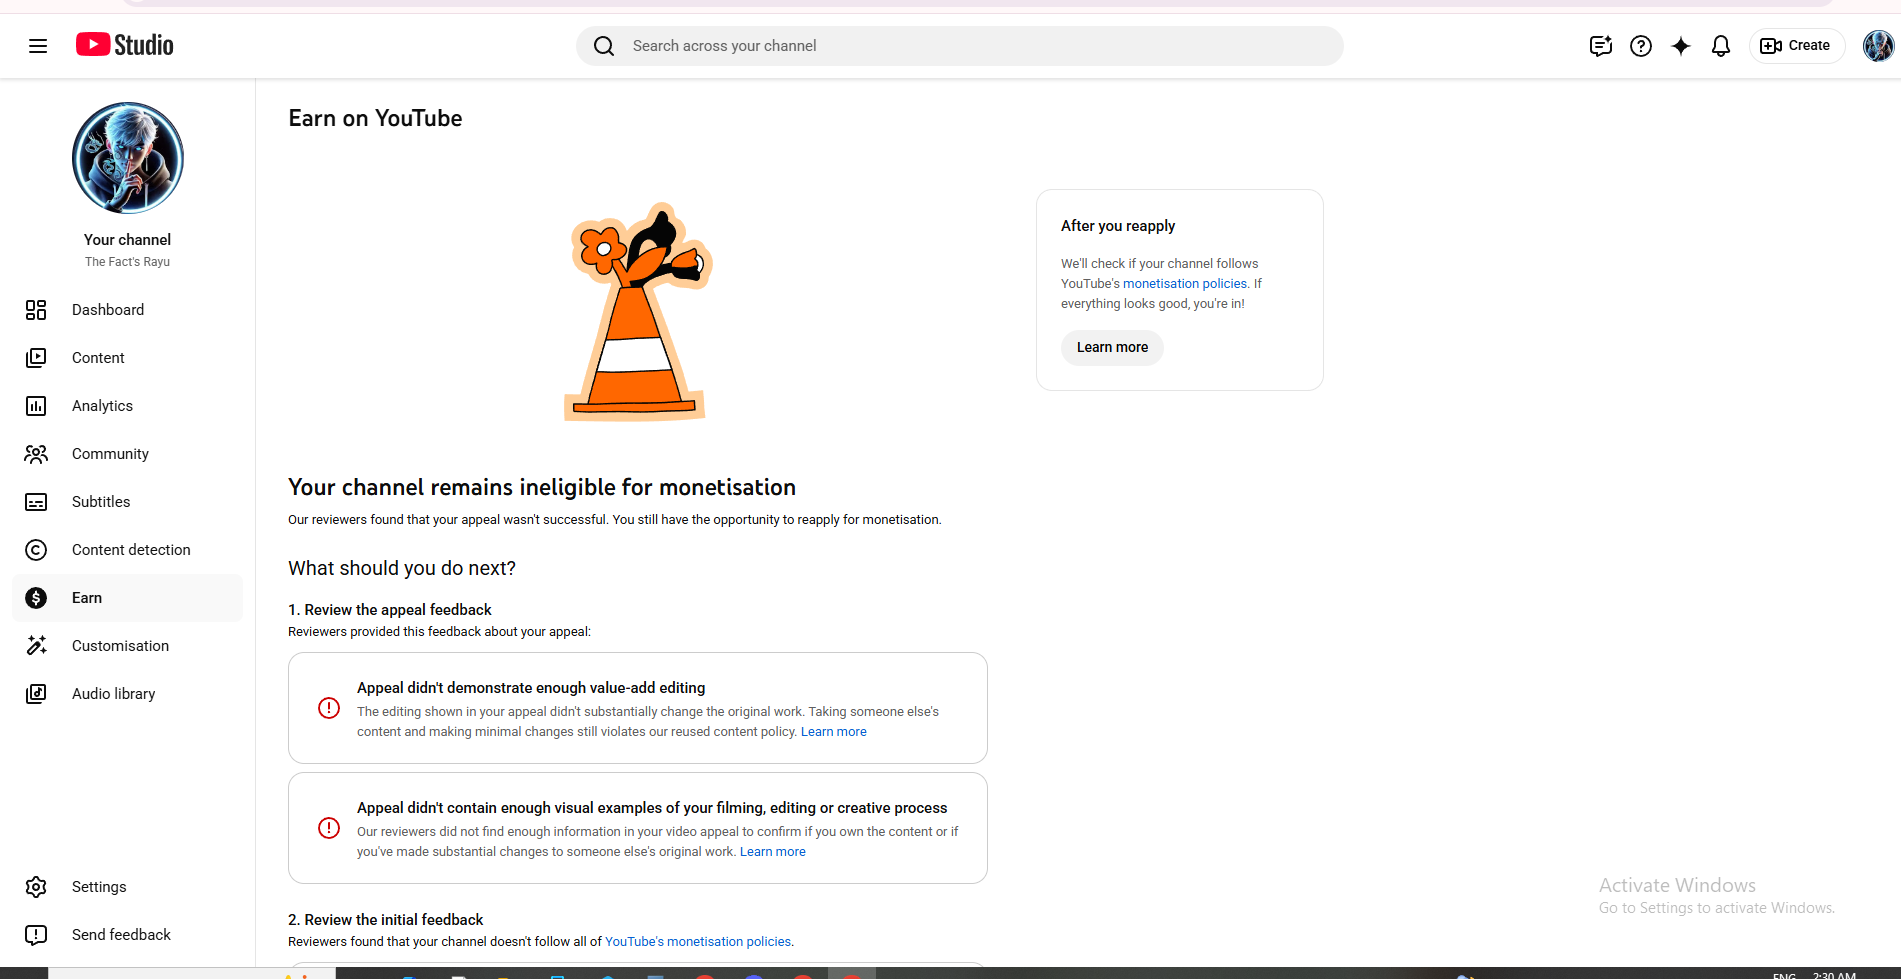The width and height of the screenshot is (1901, 979).
Task: Click the Create button
Action: click(1796, 46)
